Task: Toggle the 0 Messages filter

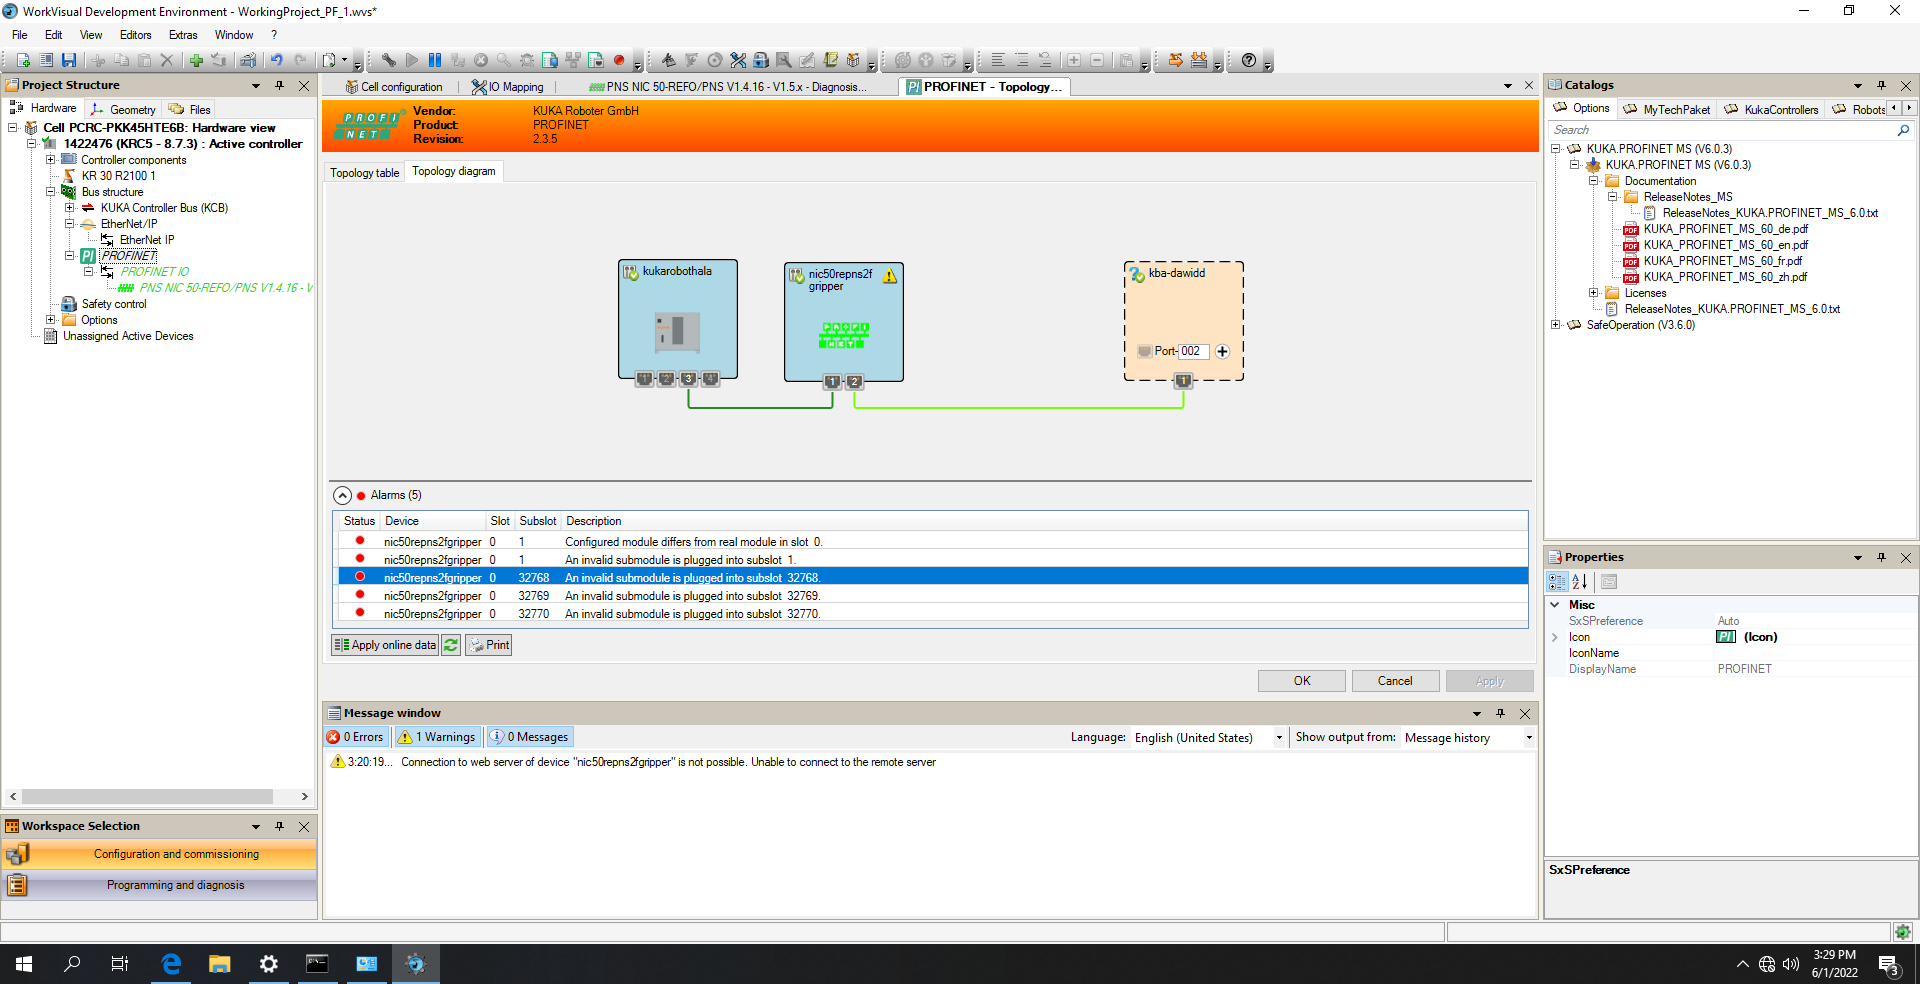Action: click(529, 737)
